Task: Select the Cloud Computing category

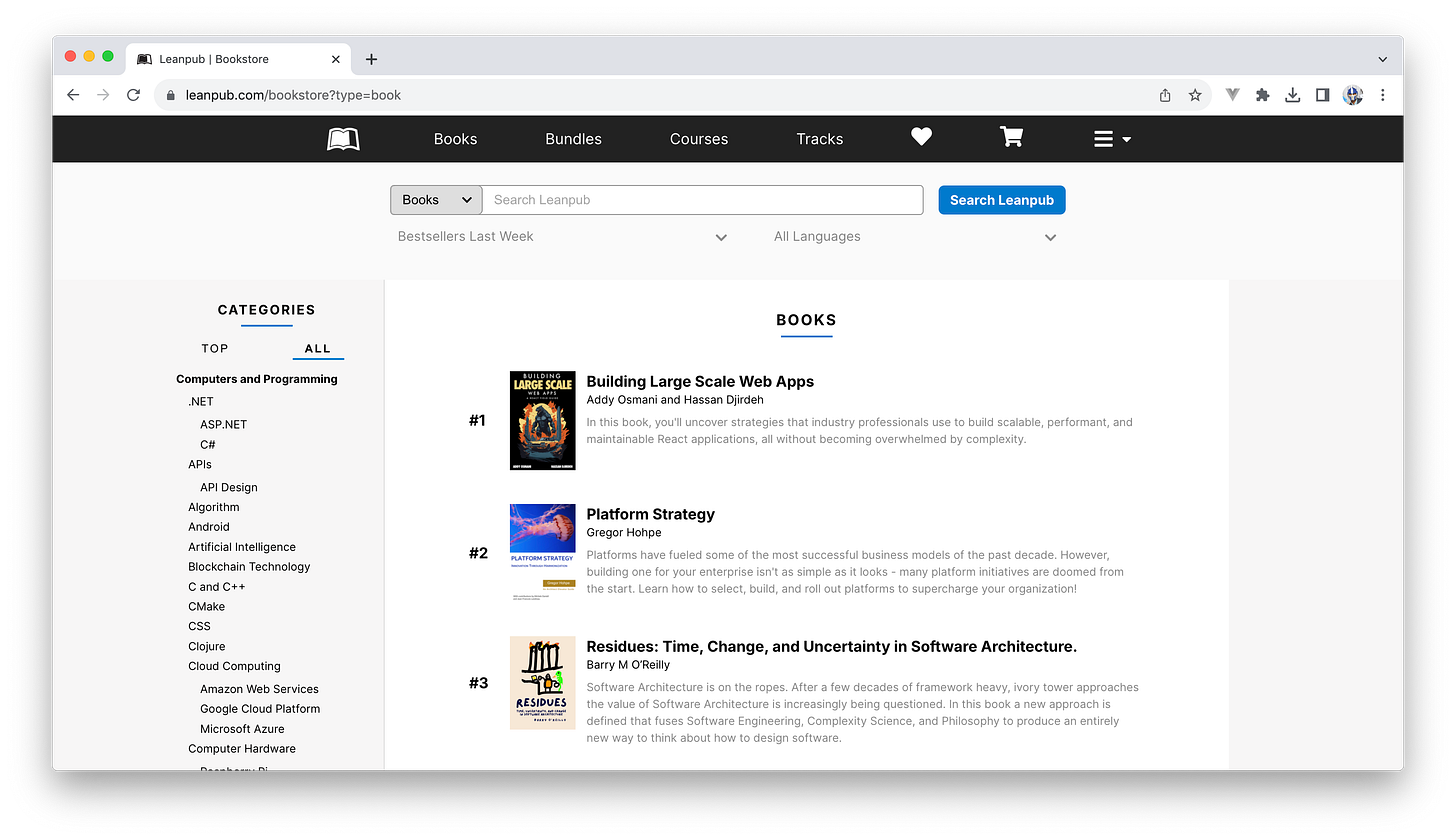Action: [234, 666]
